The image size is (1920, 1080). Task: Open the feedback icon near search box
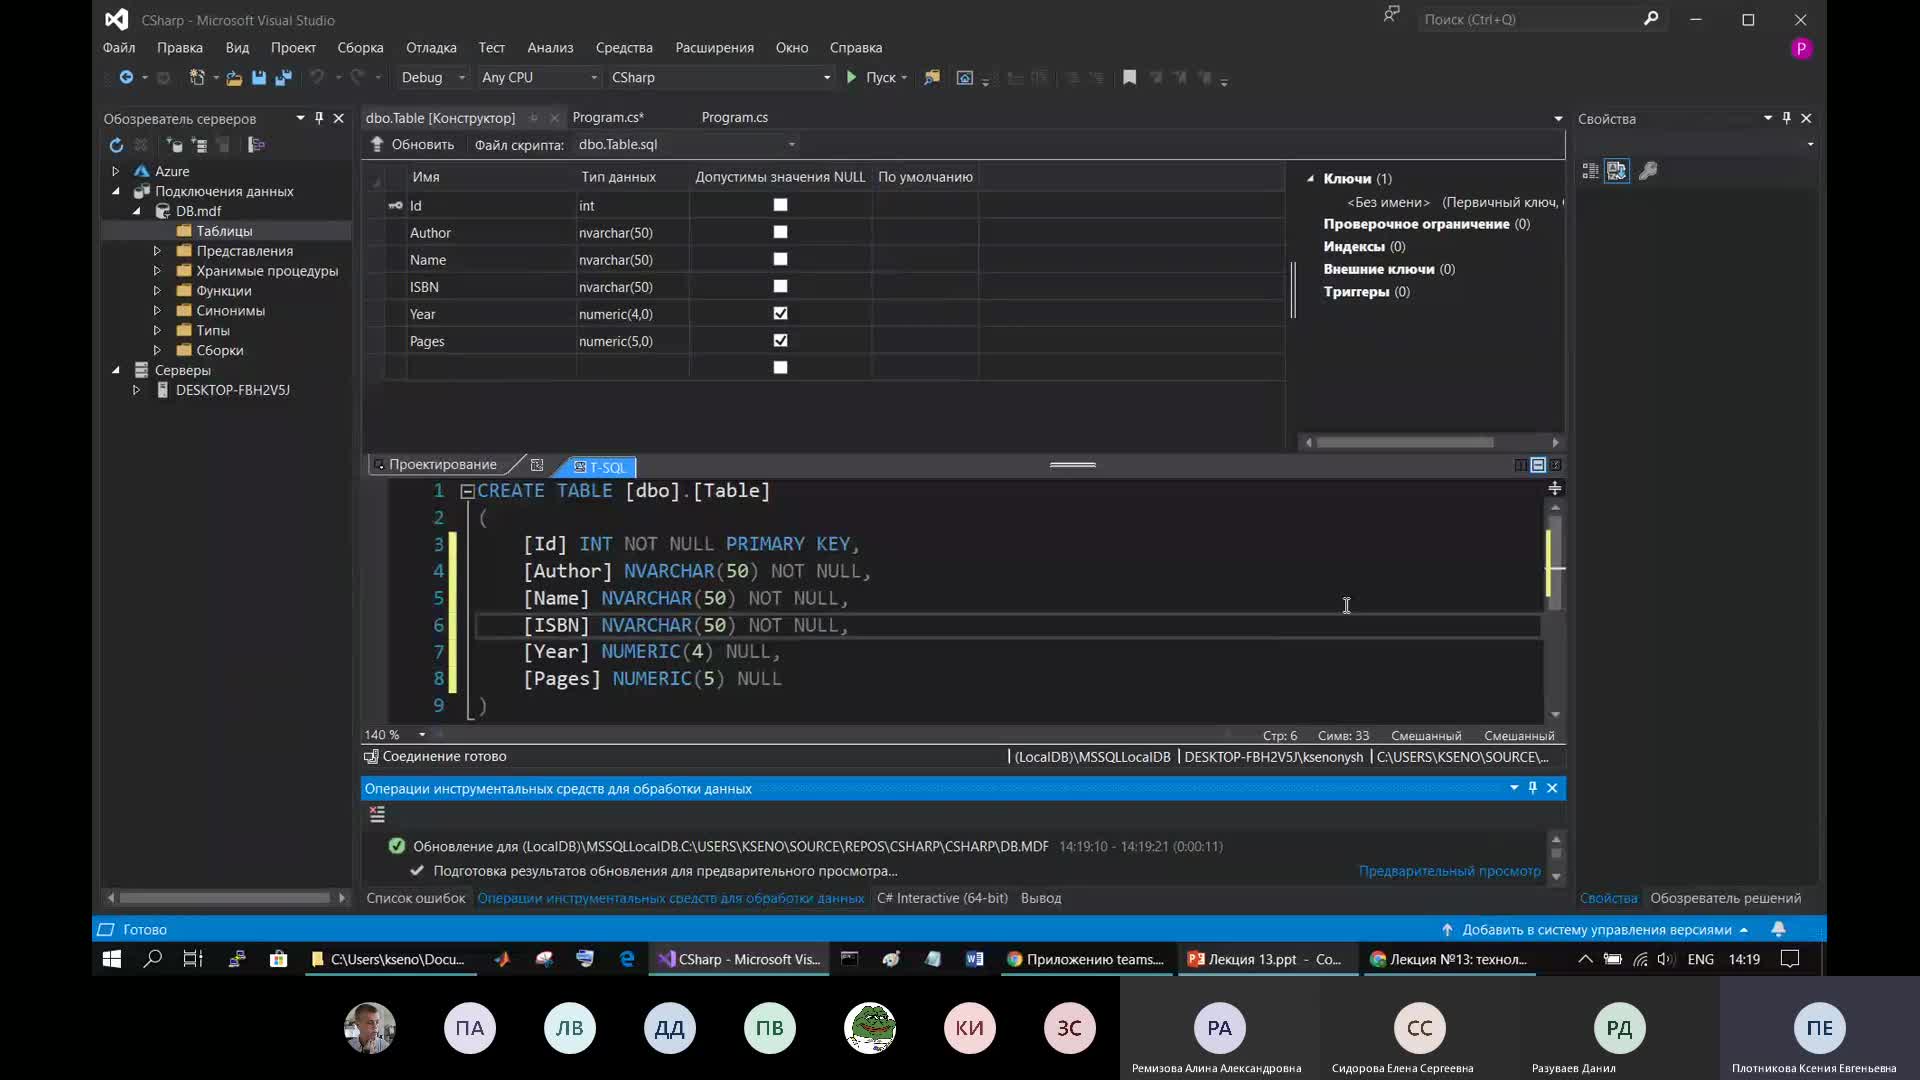click(x=1391, y=15)
